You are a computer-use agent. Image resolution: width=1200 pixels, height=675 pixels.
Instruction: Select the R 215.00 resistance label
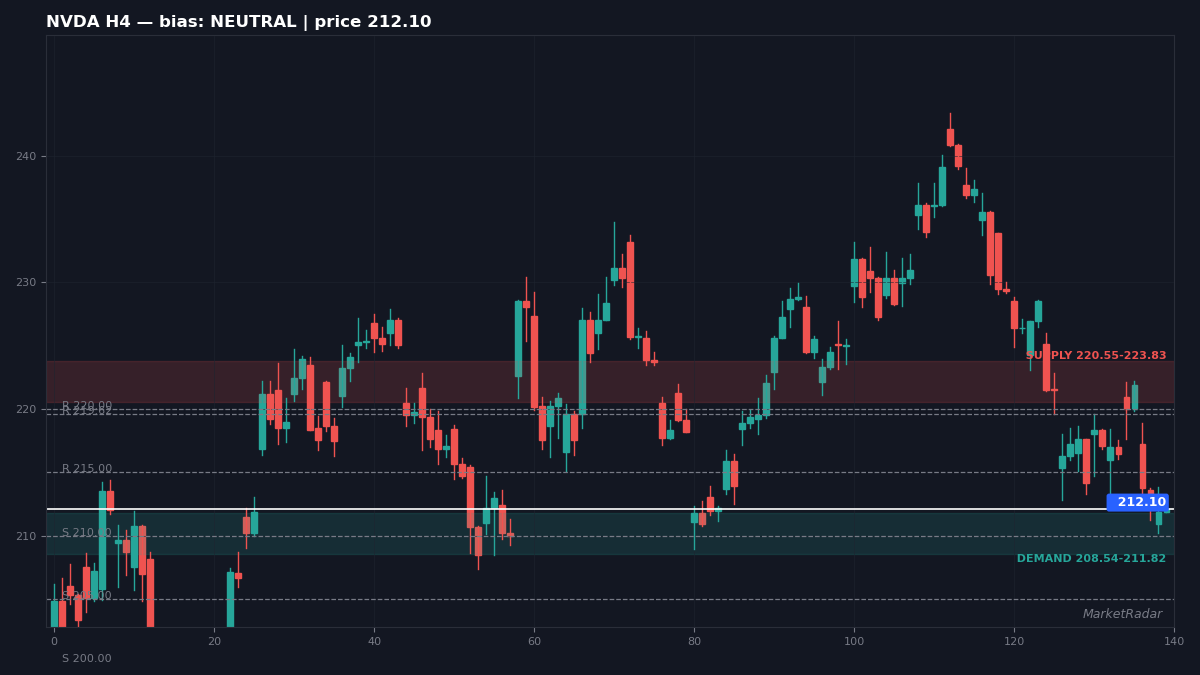coord(87,469)
